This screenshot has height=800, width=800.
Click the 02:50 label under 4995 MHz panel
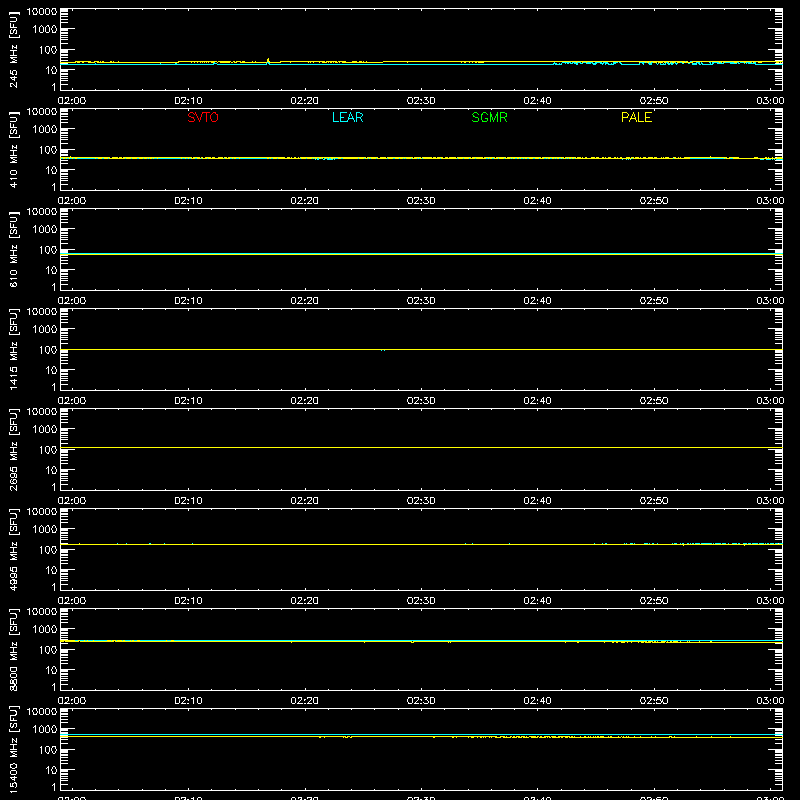point(654,601)
